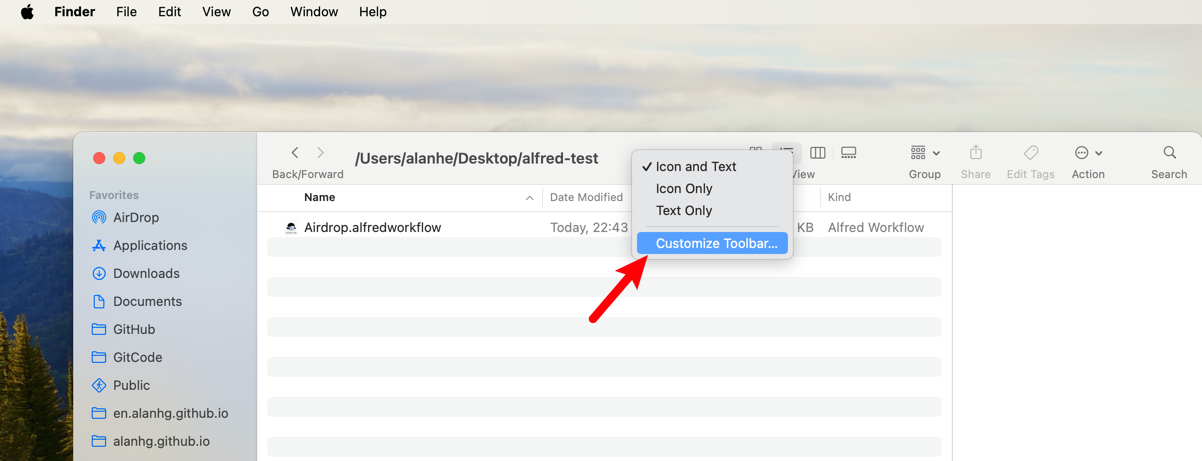
Task: Toggle sort order arrow in Name column
Action: [530, 198]
